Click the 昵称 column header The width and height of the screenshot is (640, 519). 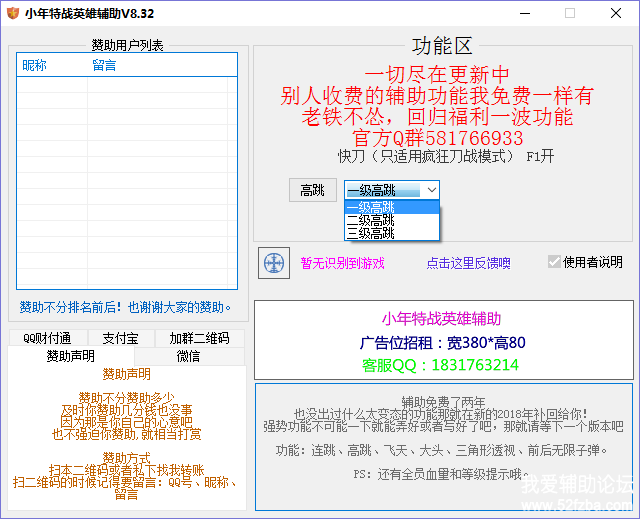35,65
